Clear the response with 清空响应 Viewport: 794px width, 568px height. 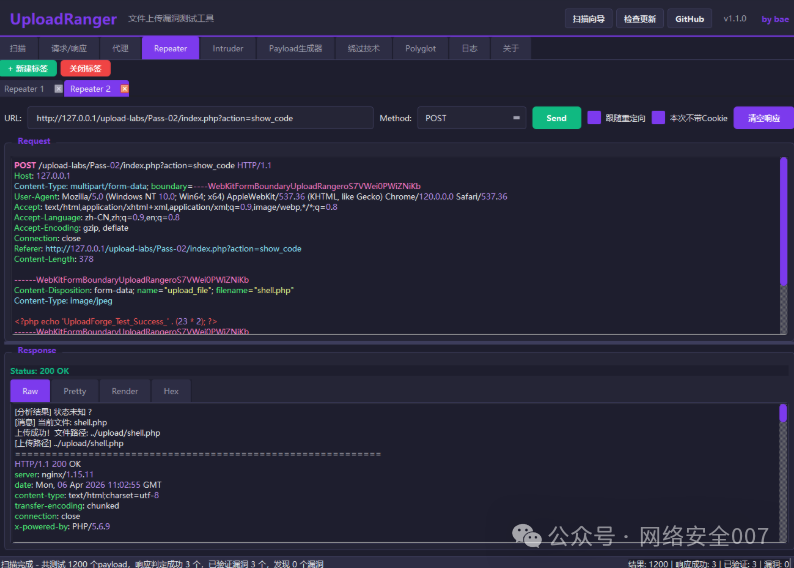pos(764,118)
